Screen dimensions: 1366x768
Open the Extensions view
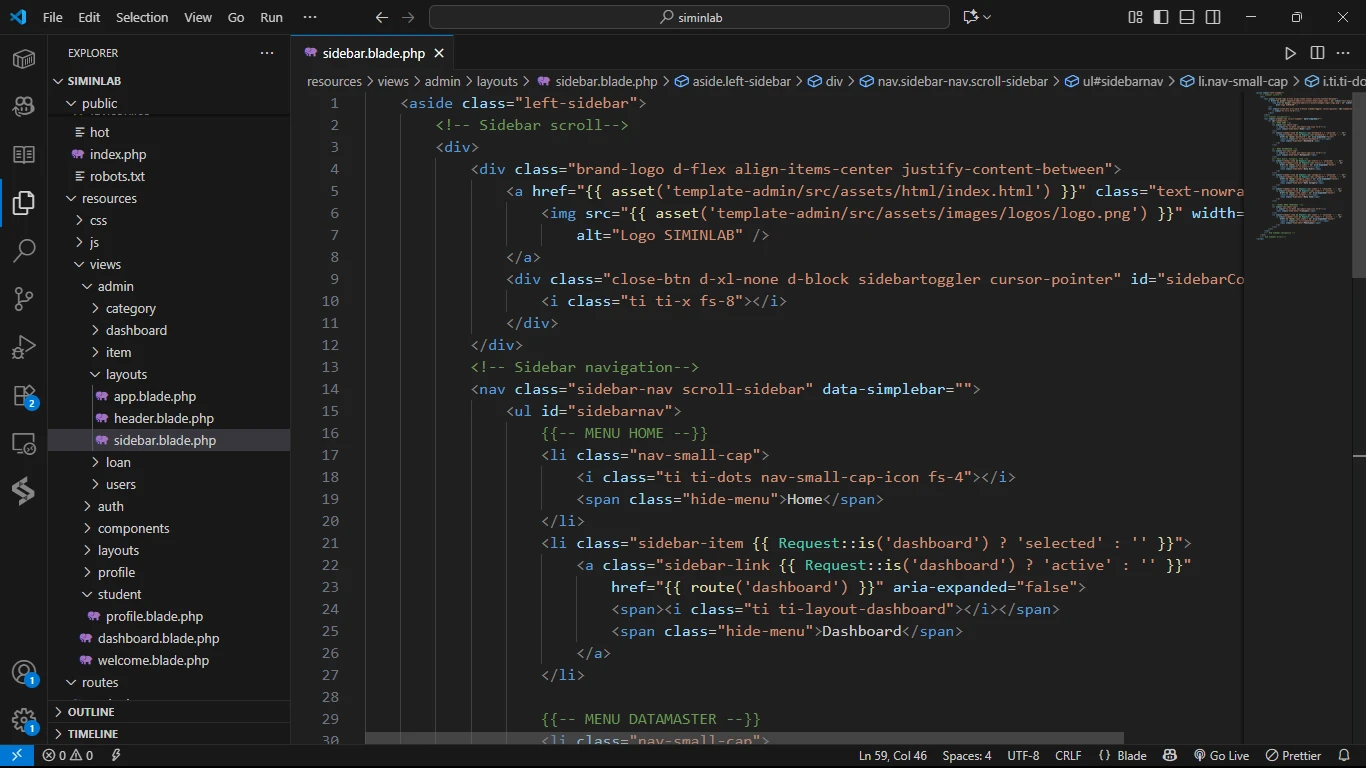24,396
